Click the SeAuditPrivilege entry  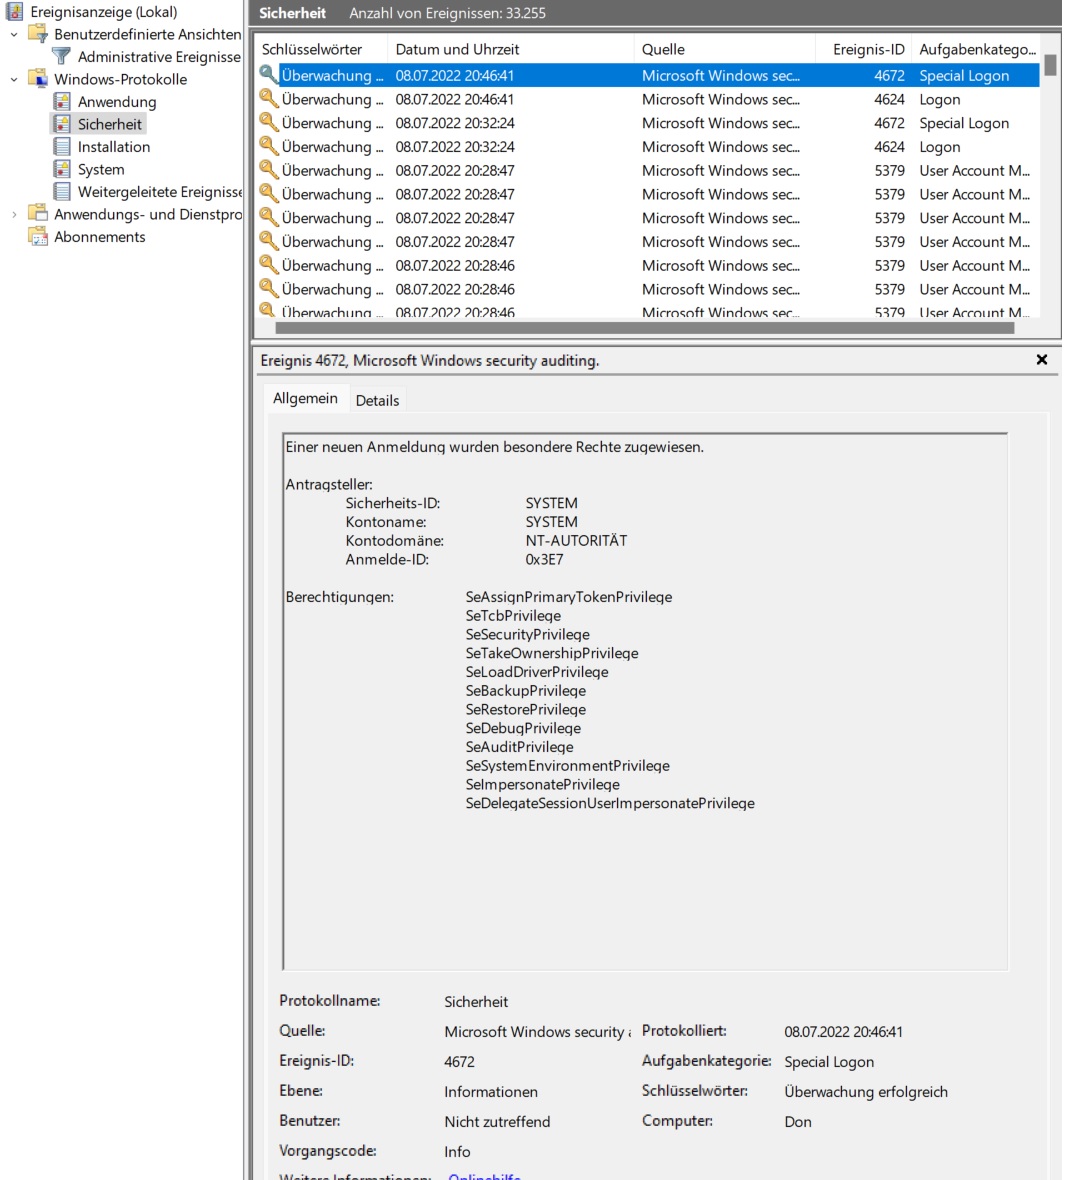tap(519, 747)
